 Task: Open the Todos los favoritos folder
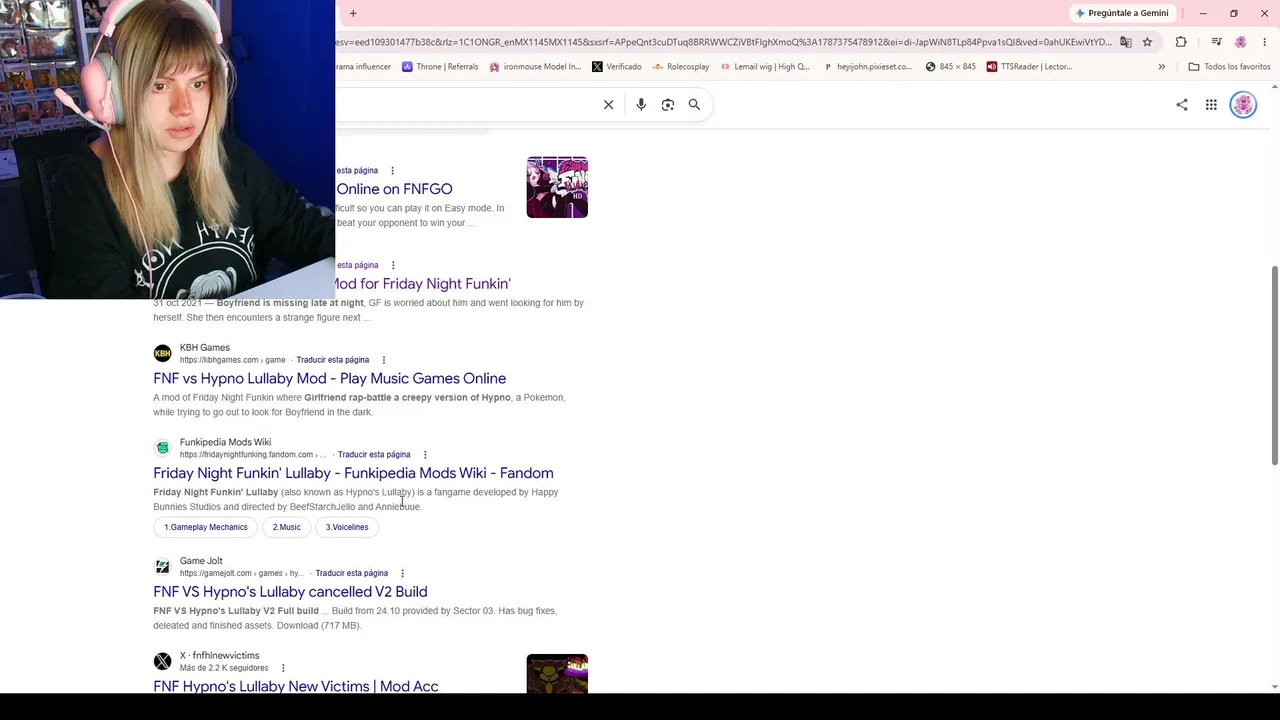1229,67
